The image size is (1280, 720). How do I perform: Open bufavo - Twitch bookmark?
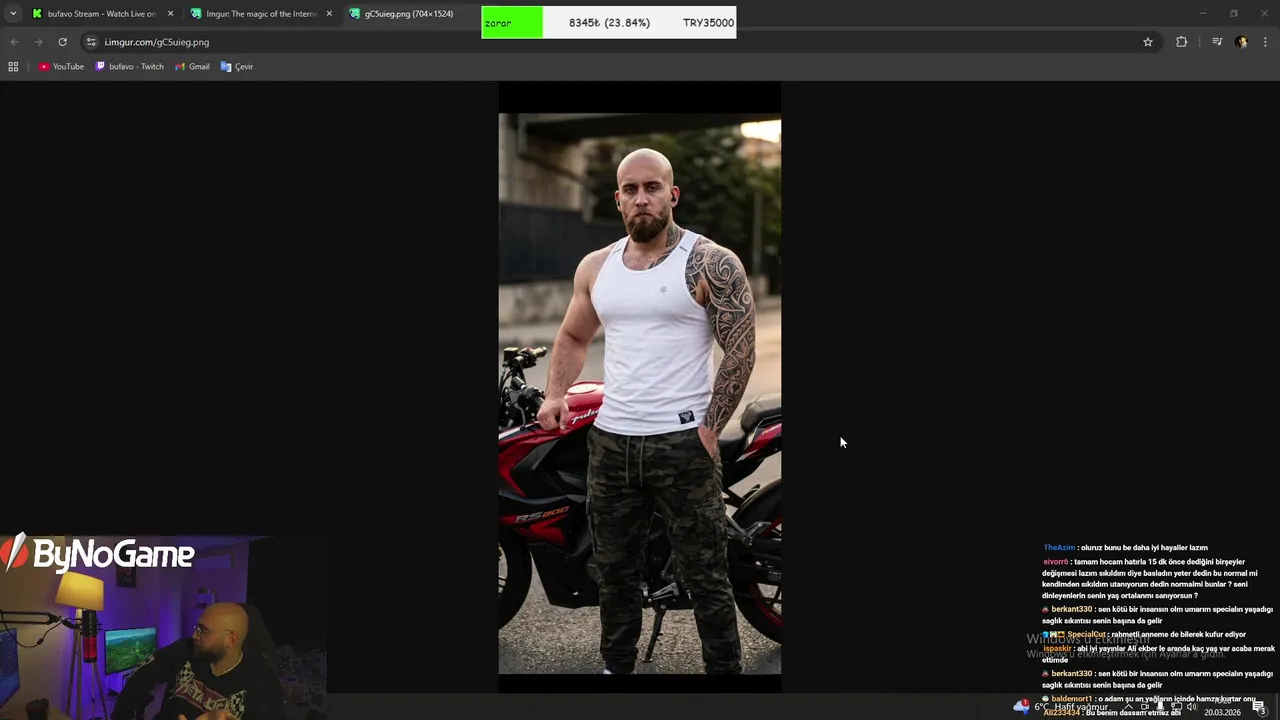130,67
